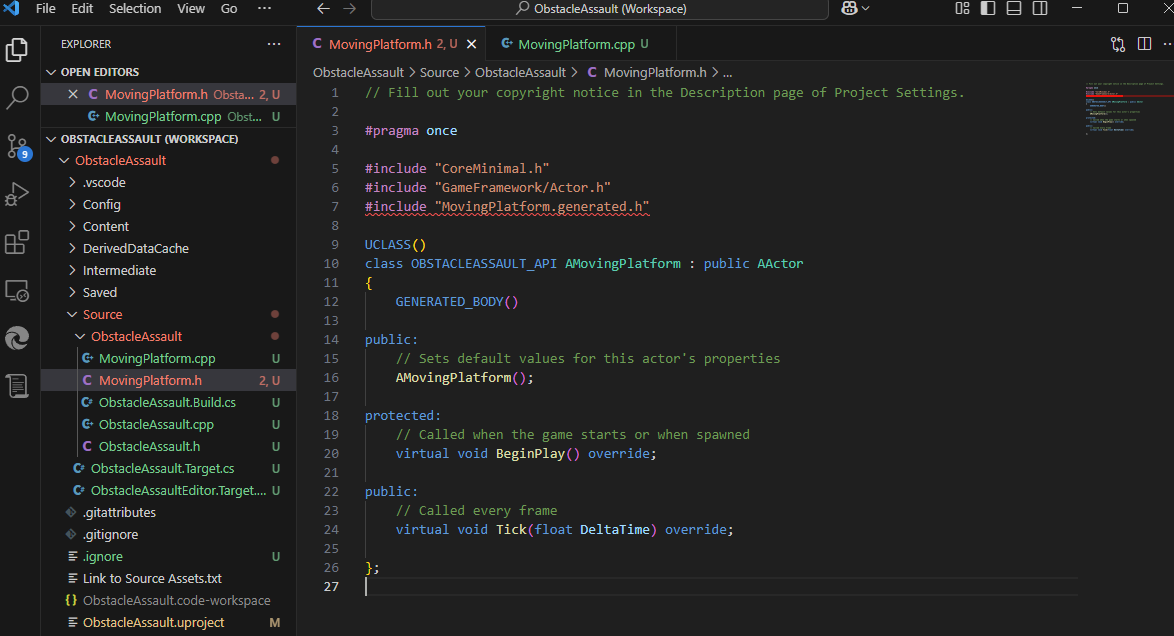
Task: Toggle the secondary side bar visibility
Action: (x=1040, y=8)
